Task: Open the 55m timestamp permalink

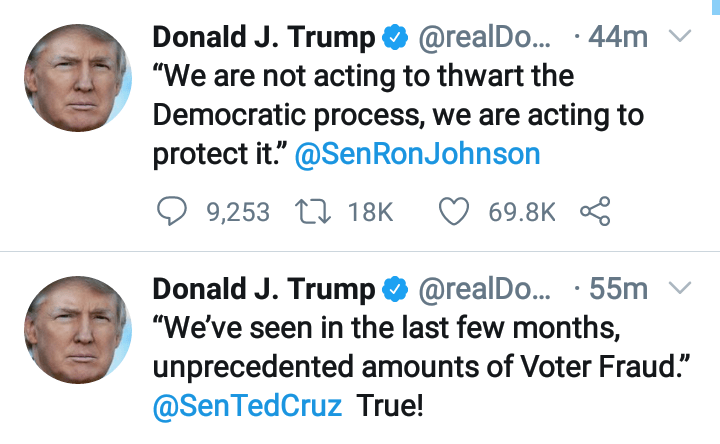Action: tap(619, 290)
